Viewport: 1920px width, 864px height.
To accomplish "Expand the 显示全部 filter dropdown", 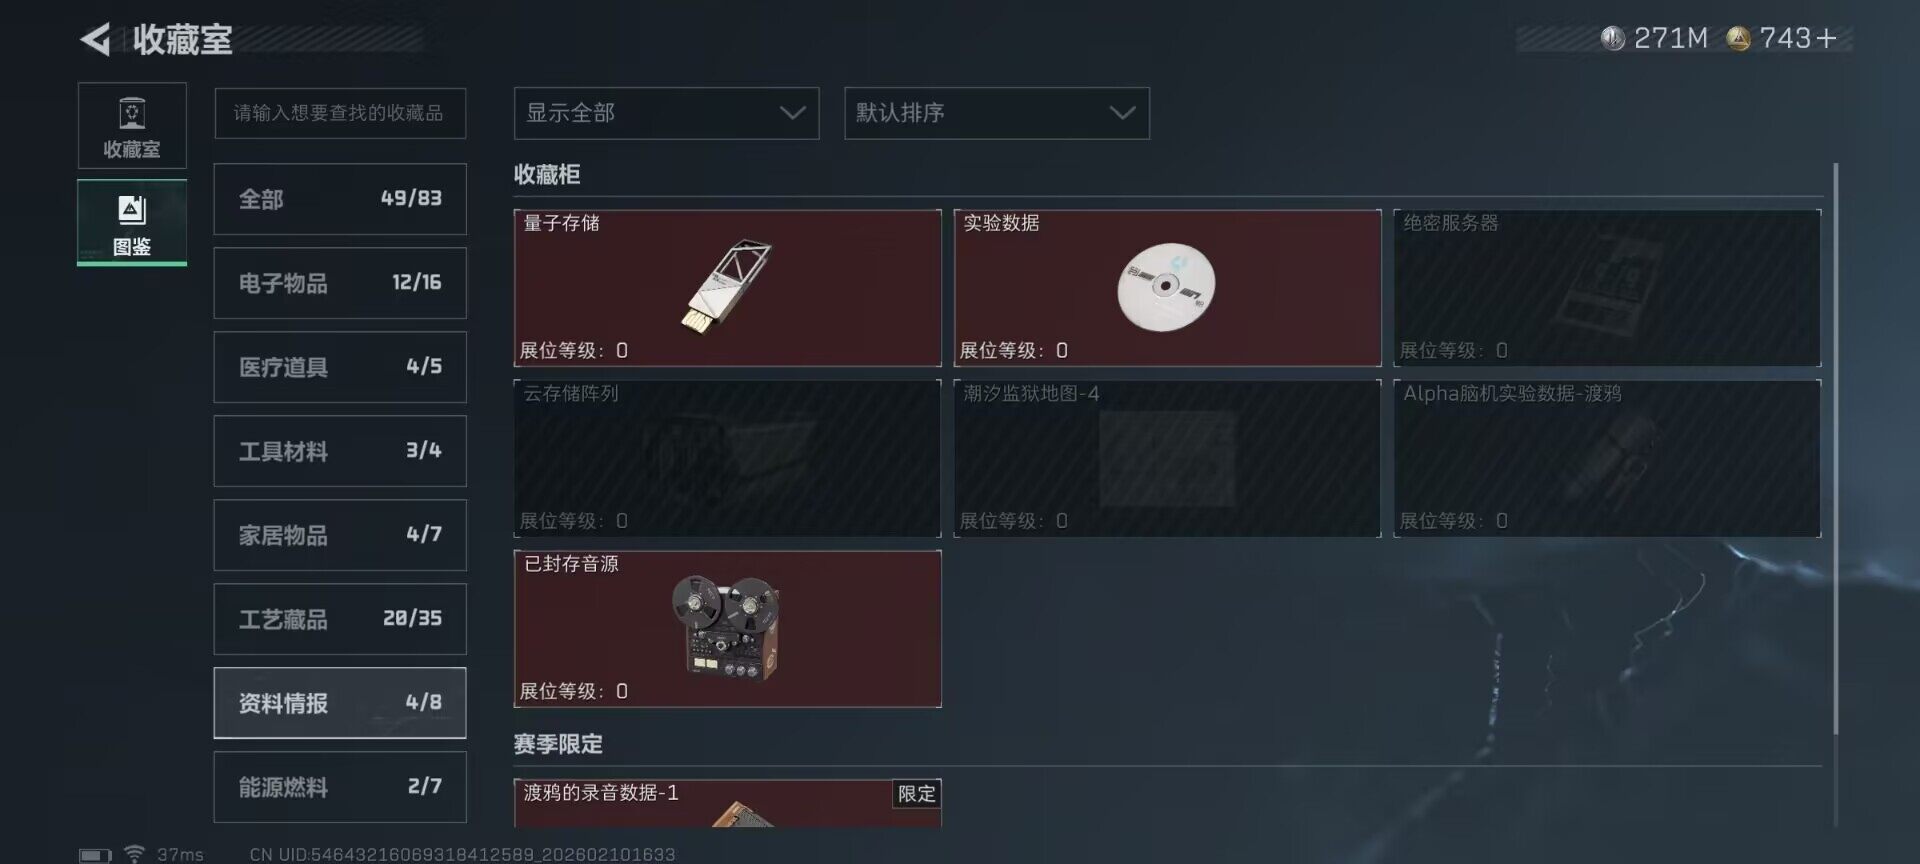I will click(x=666, y=113).
